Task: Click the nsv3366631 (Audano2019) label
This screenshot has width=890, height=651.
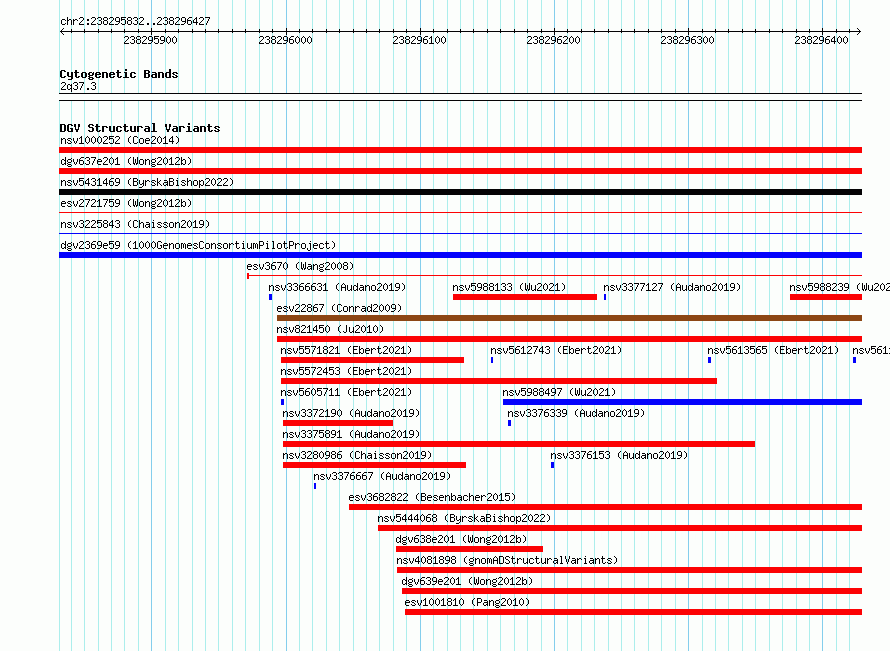Action: (337, 287)
